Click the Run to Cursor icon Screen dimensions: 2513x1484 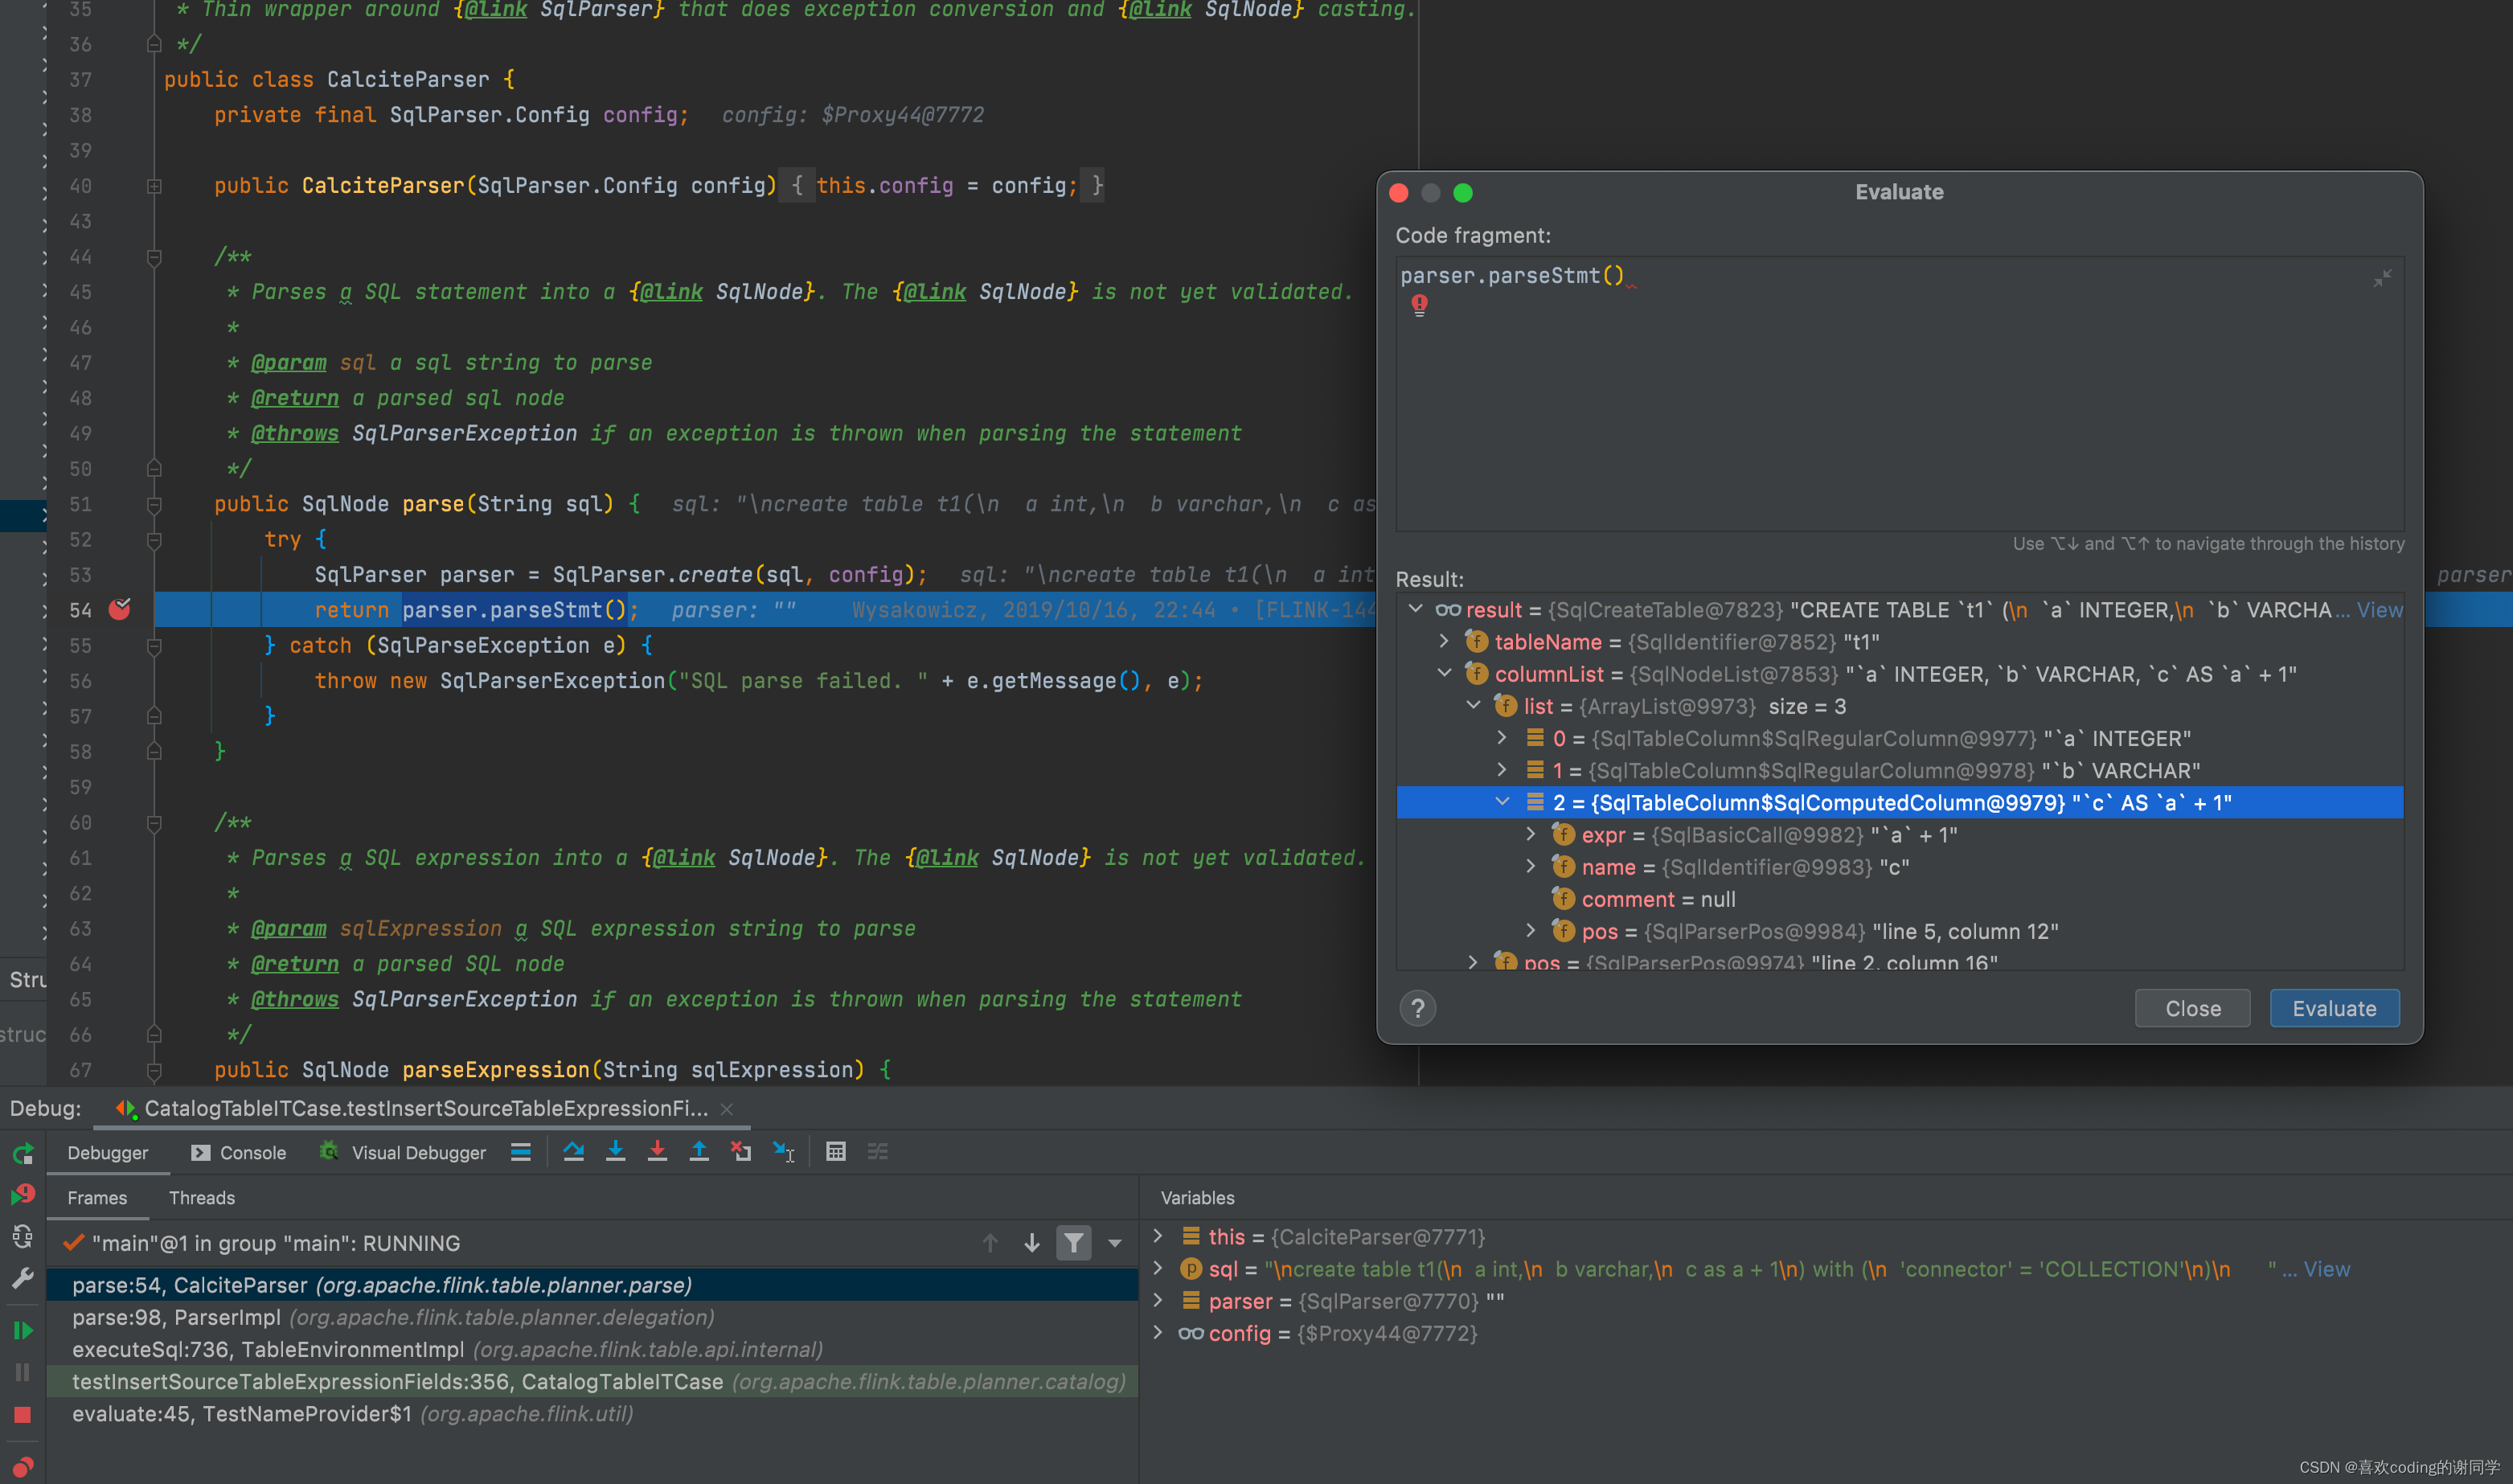784,1152
